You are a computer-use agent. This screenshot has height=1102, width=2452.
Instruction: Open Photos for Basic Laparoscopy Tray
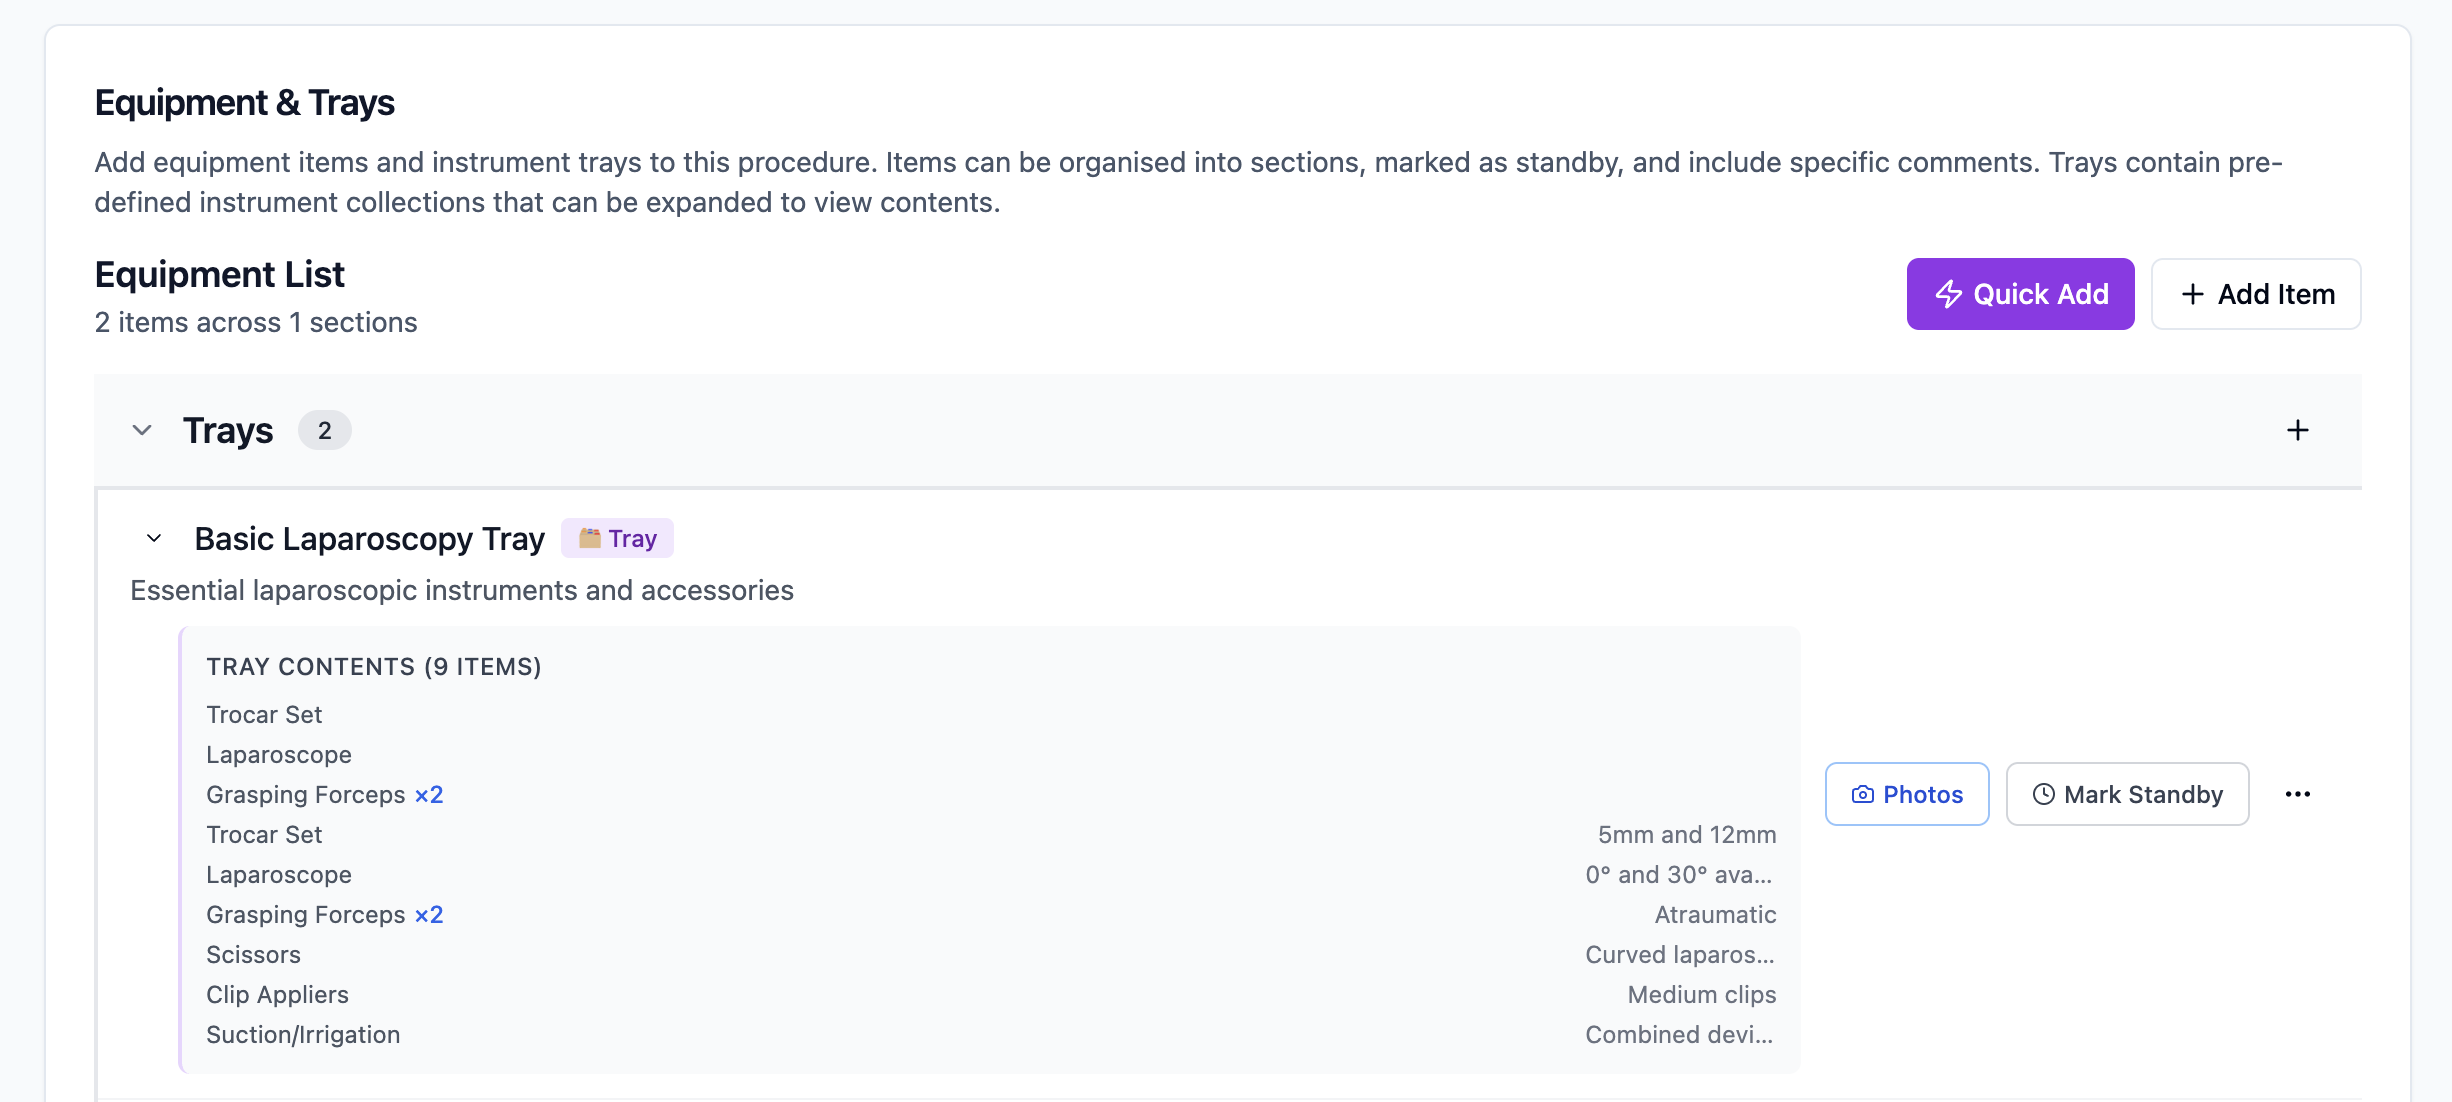pyautogui.click(x=1906, y=794)
